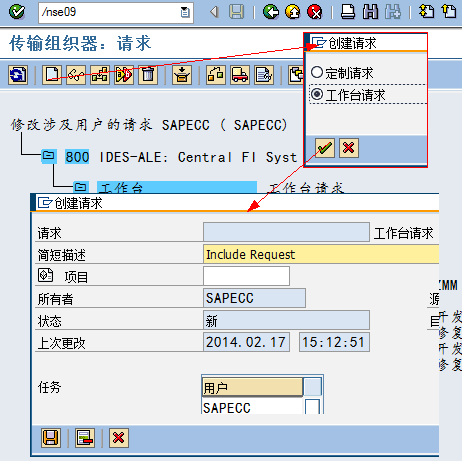Screen dimensions: 462x461
Task: Click the yellow Exit arrow icon
Action: [293, 12]
